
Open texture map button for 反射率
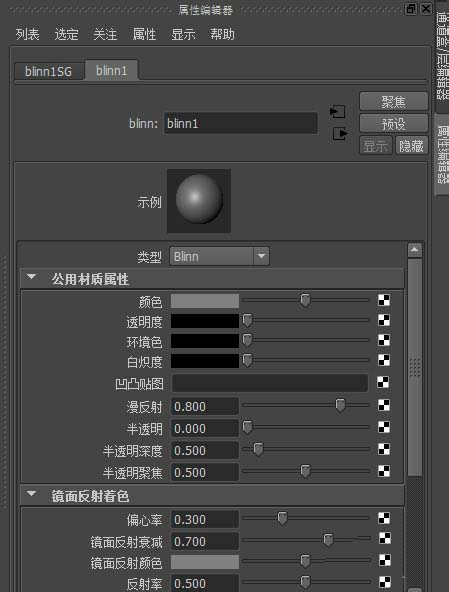385,582
